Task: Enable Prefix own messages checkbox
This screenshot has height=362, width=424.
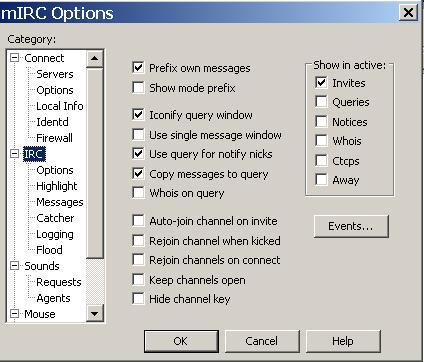Action: (x=138, y=68)
